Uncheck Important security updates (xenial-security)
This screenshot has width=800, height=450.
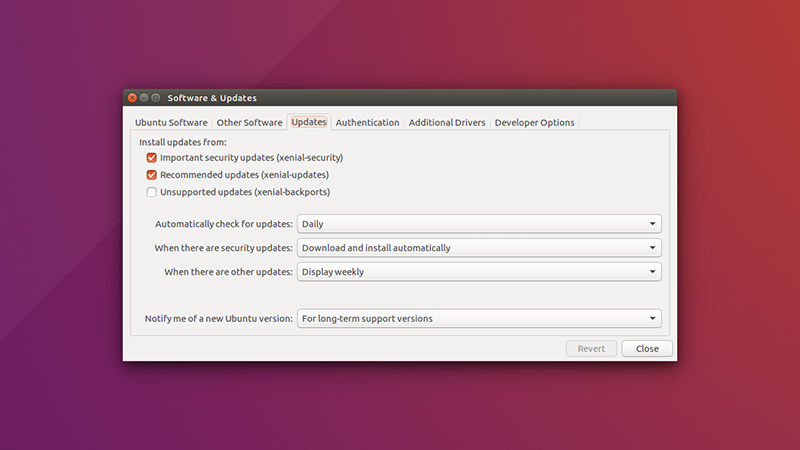[152, 158]
